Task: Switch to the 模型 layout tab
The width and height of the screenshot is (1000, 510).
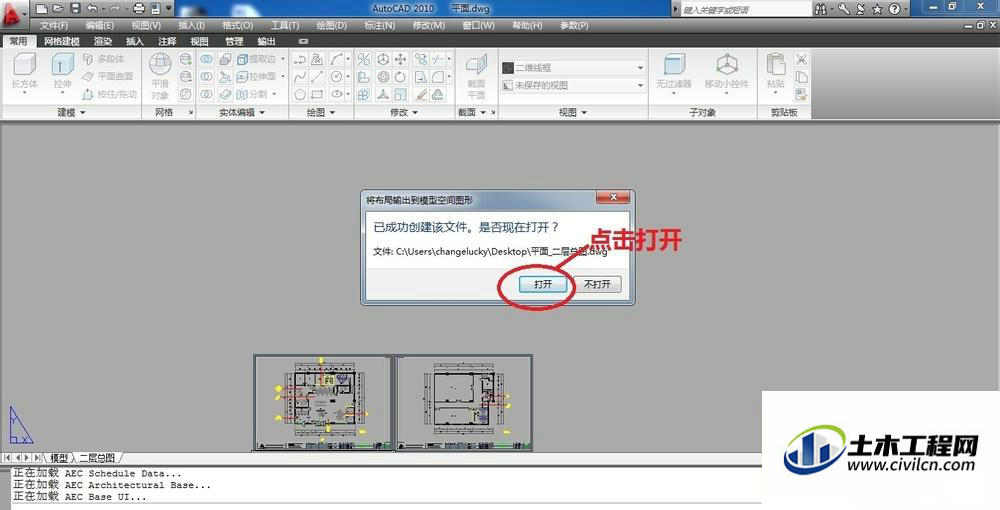Action: (59, 458)
